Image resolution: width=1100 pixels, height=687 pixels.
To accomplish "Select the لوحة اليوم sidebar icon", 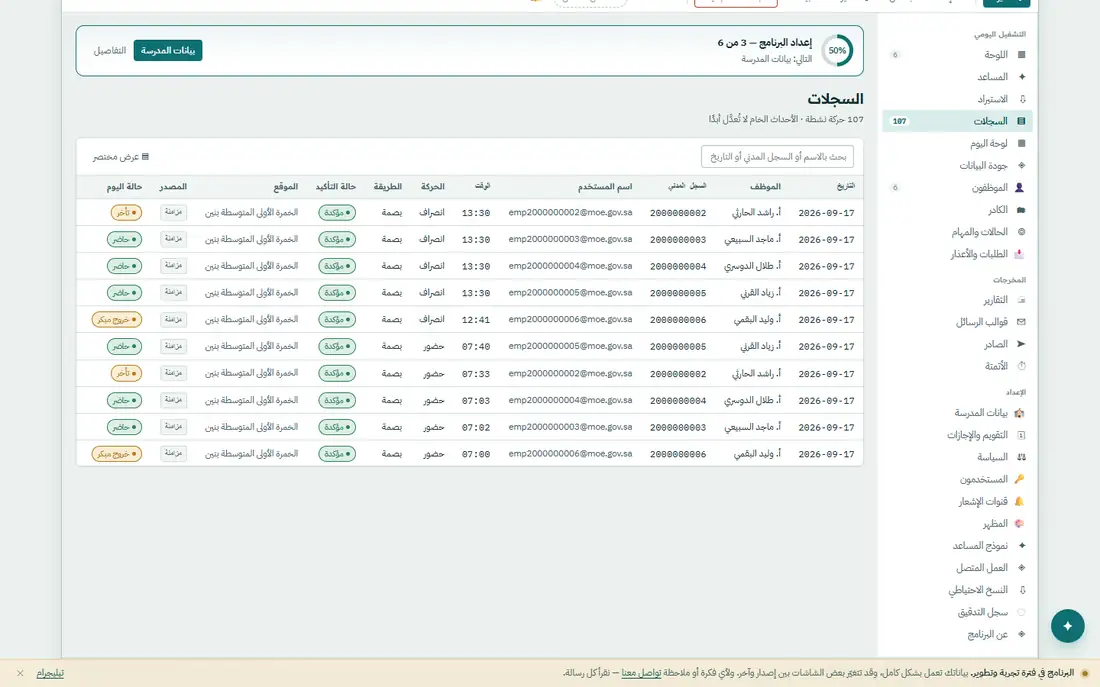I will 1021,143.
